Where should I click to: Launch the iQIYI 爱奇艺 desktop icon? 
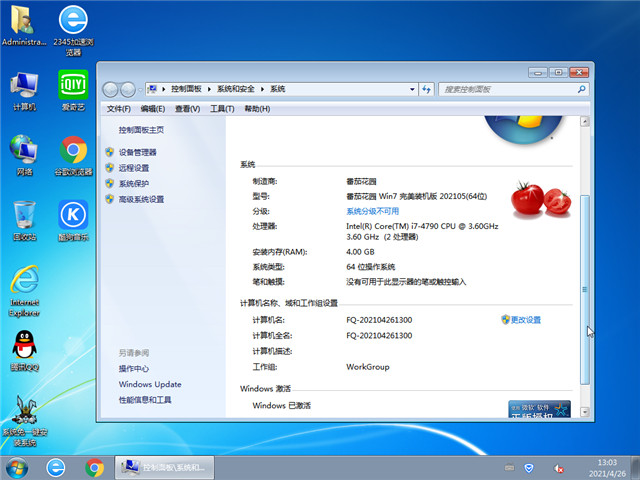[73, 91]
